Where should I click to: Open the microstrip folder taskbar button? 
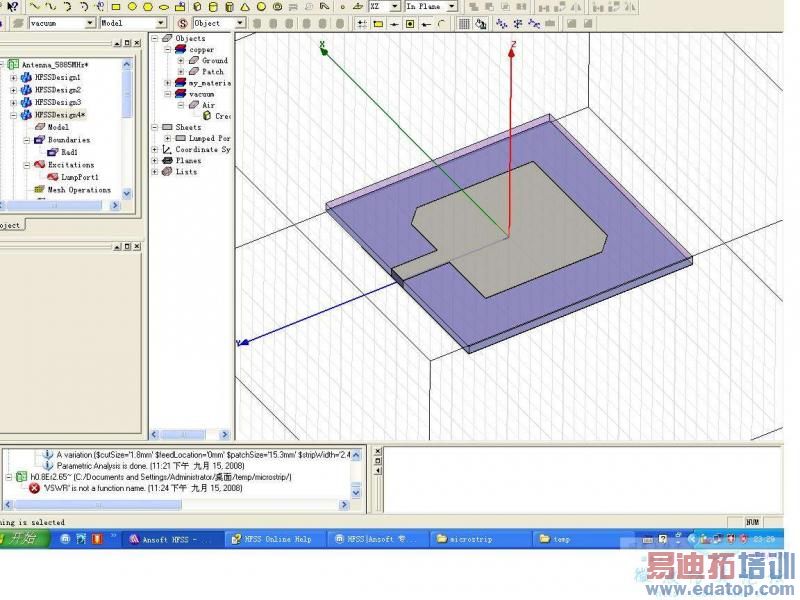[x=480, y=539]
